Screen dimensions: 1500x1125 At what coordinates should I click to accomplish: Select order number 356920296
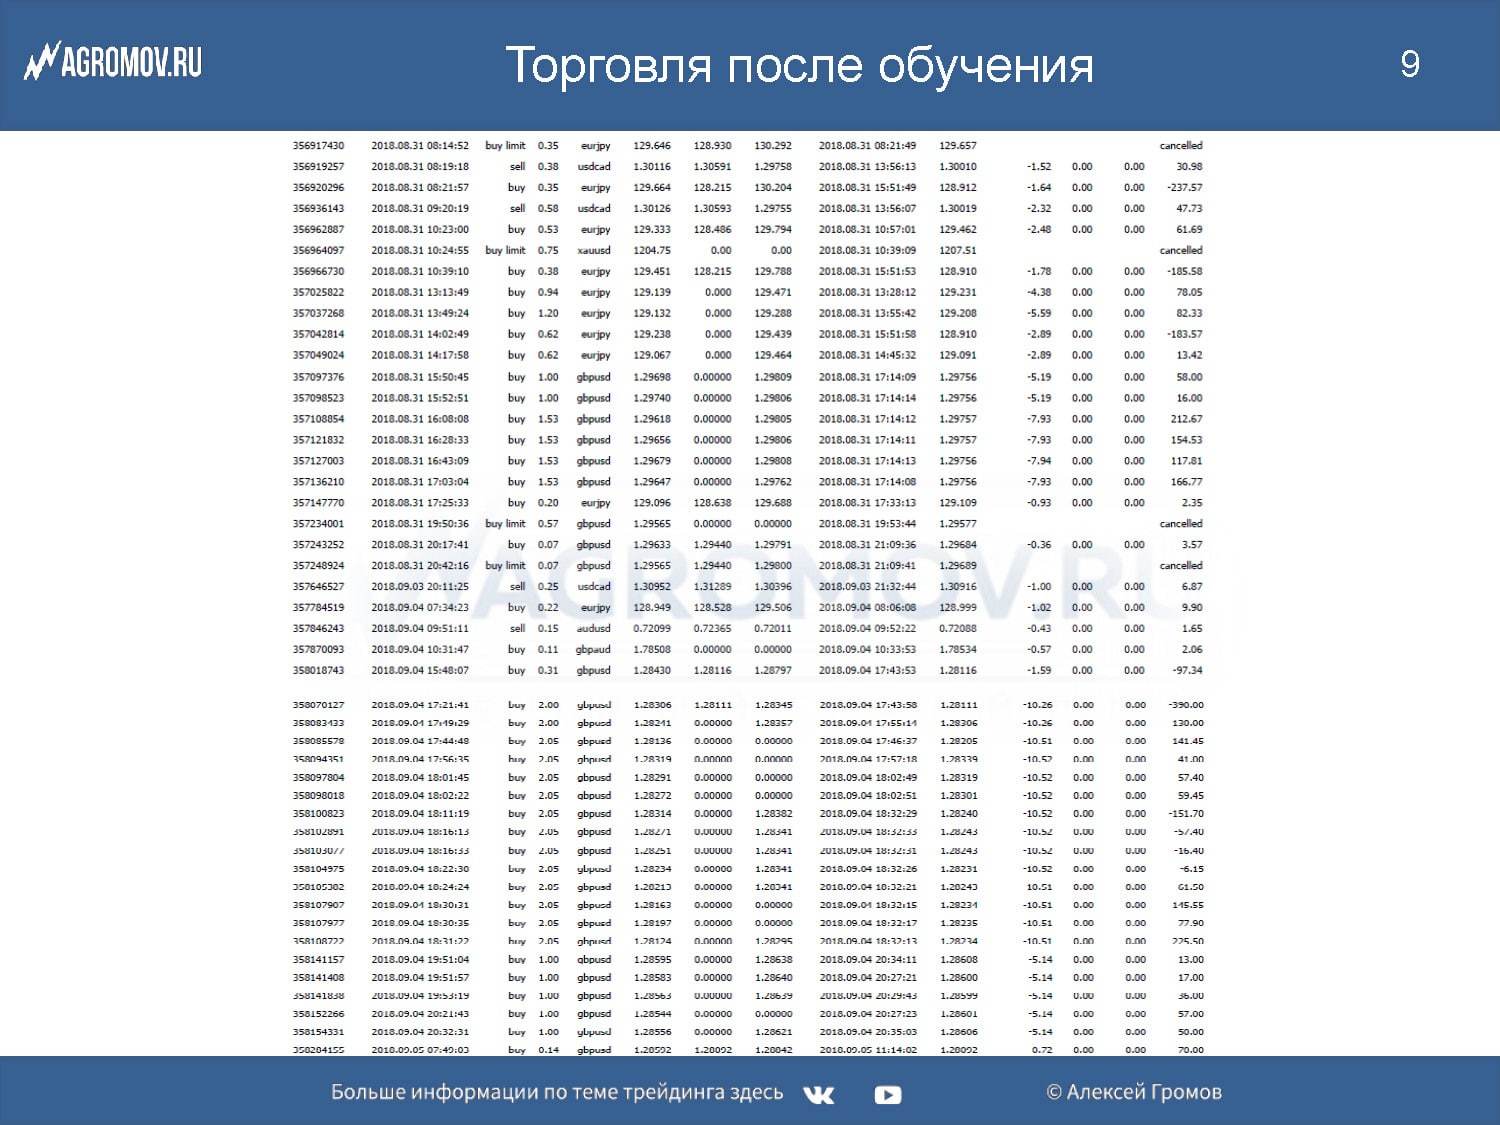point(318,188)
